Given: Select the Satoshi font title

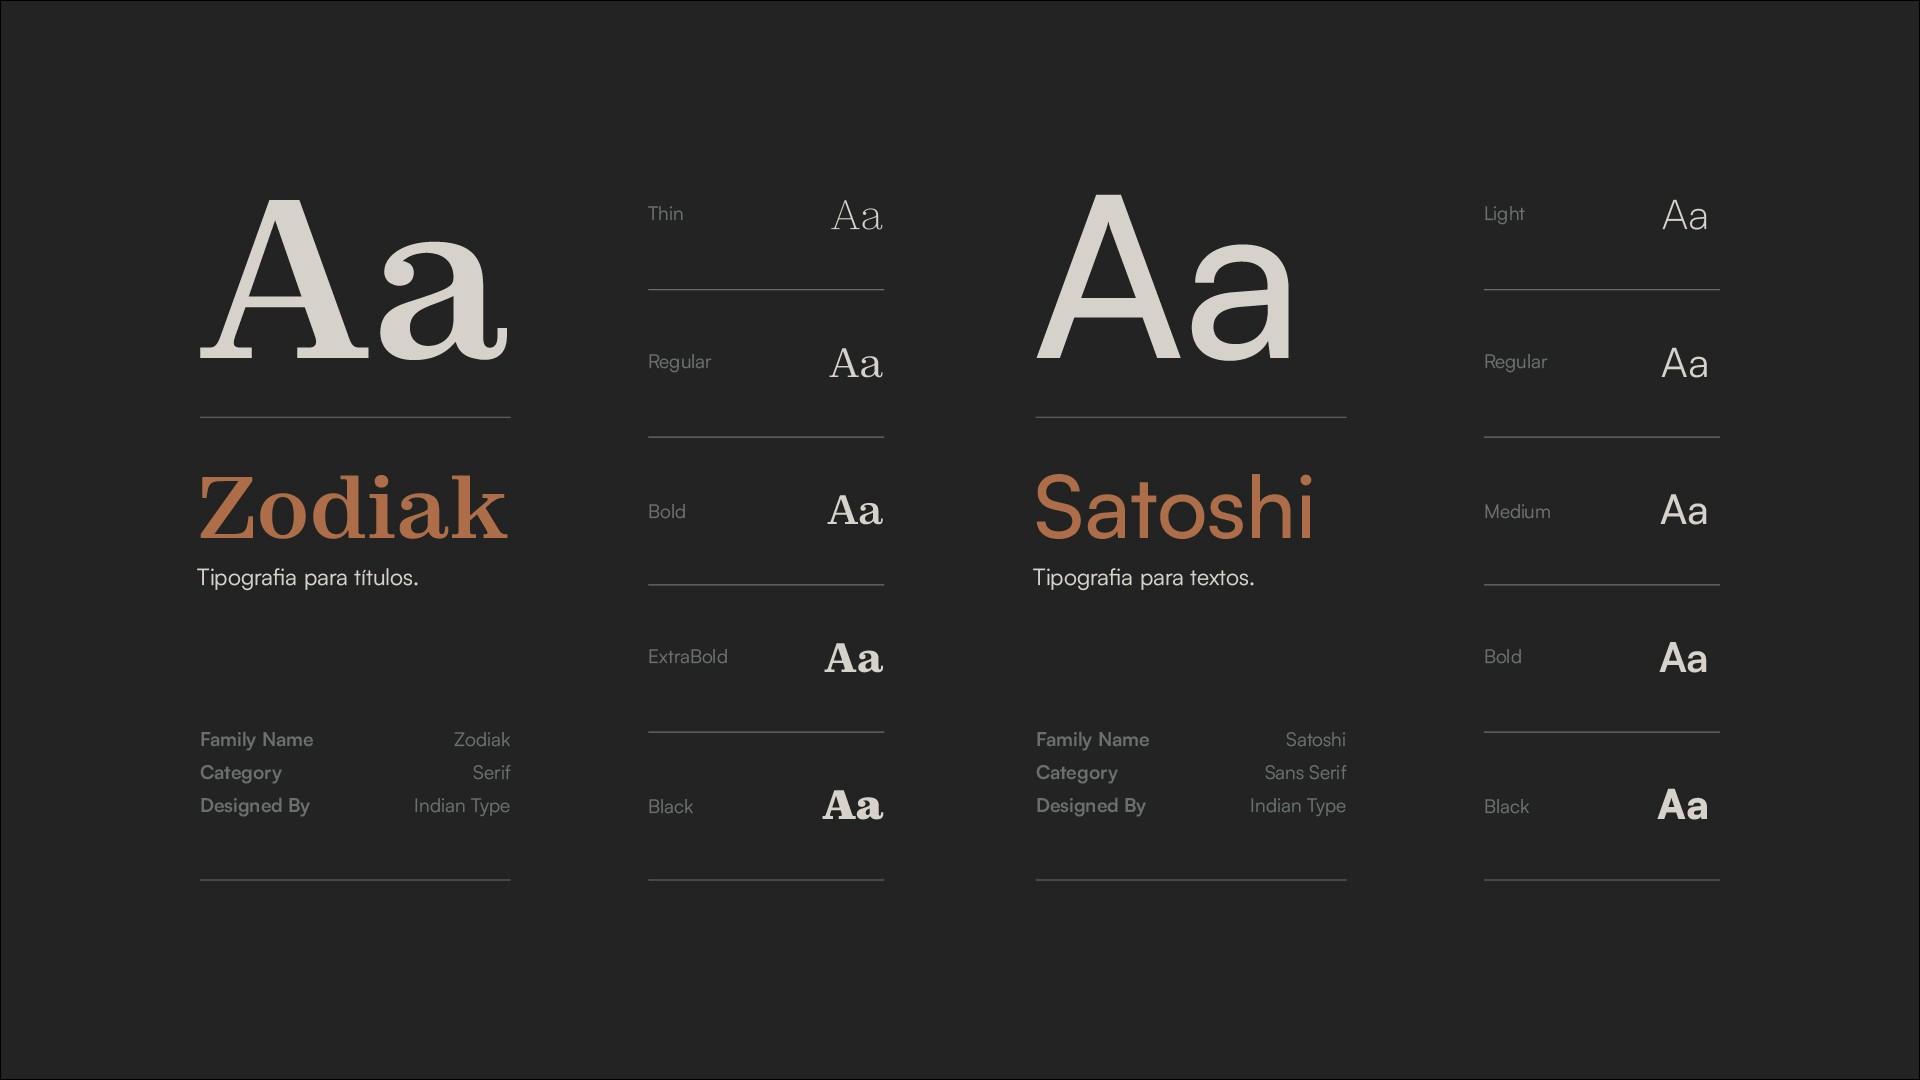Looking at the screenshot, I should coord(1173,509).
